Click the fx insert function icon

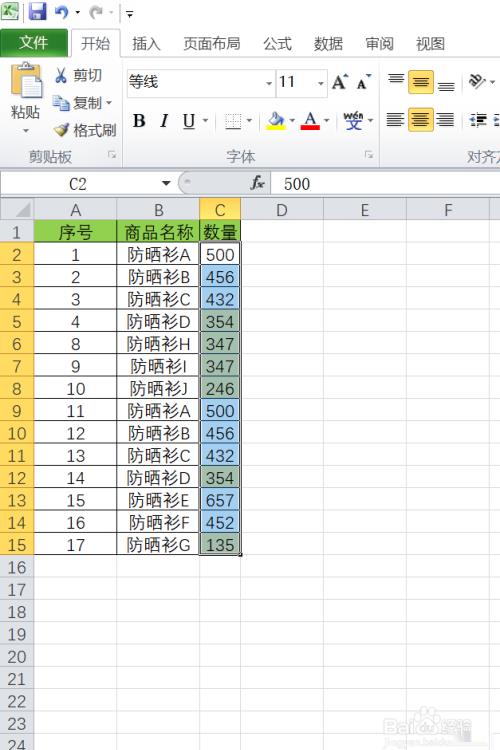pyautogui.click(x=257, y=183)
